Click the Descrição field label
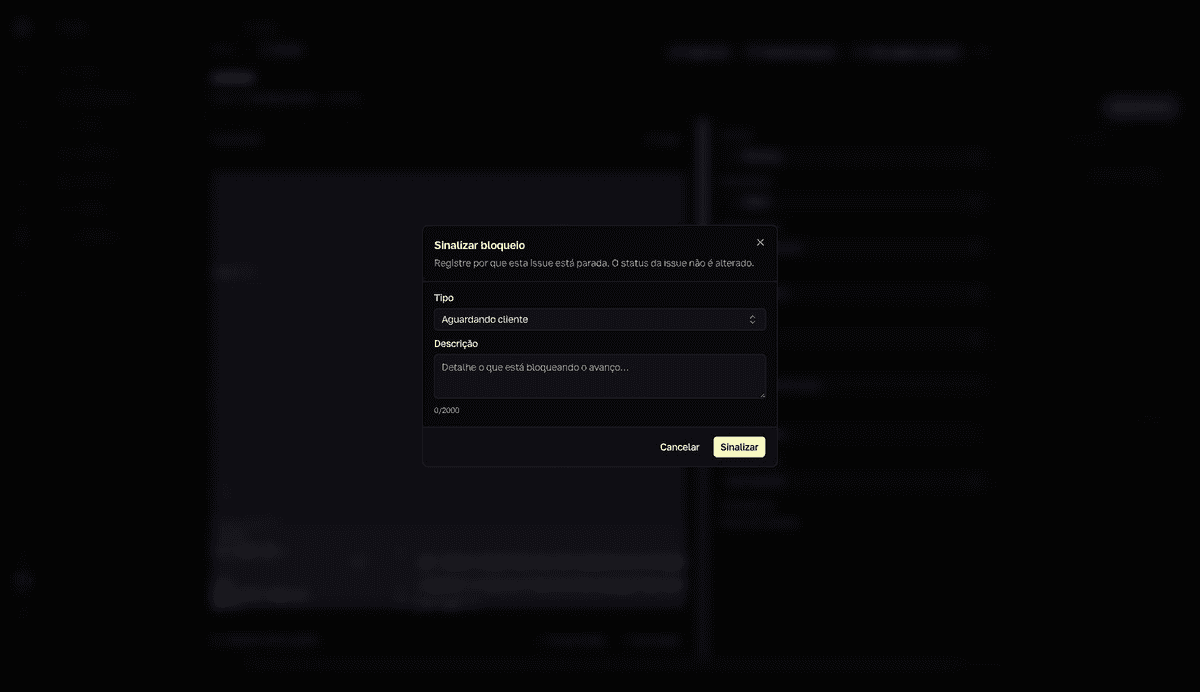Viewport: 1200px width, 692px height. pyautogui.click(x=456, y=343)
